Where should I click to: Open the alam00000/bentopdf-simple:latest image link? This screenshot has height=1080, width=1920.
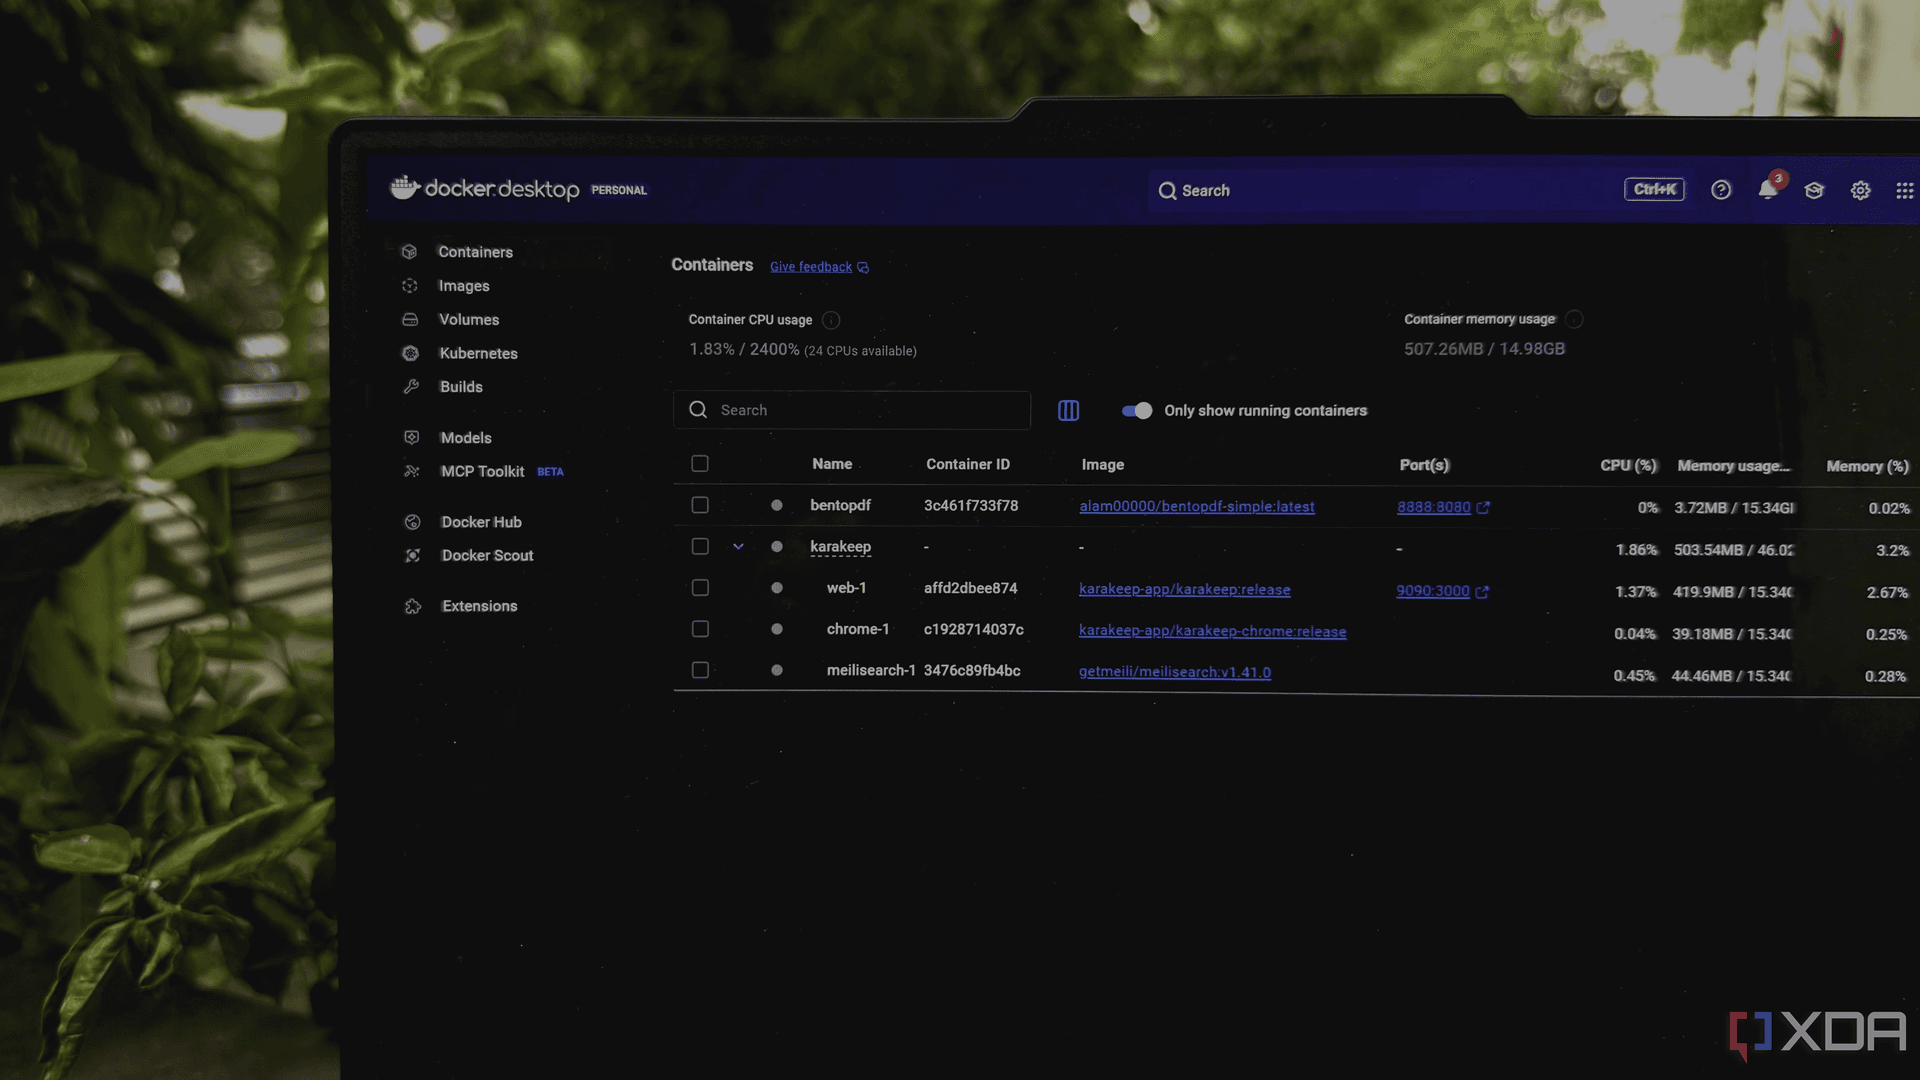(1197, 507)
